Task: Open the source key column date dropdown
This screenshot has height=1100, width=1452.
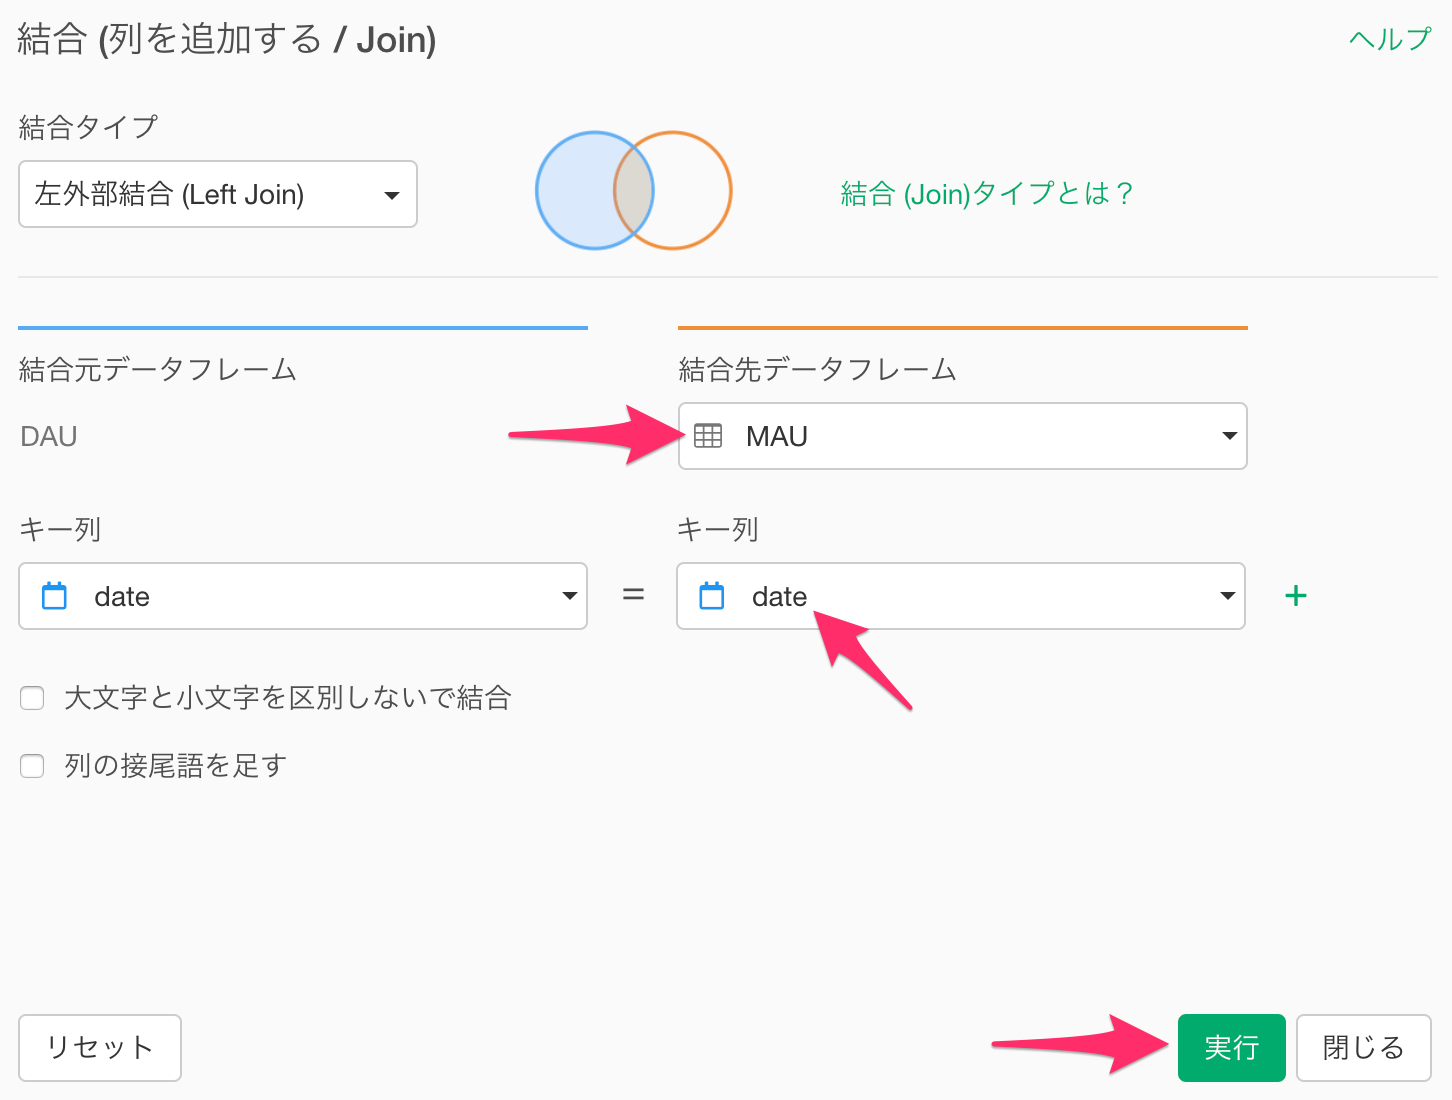Action: [303, 596]
